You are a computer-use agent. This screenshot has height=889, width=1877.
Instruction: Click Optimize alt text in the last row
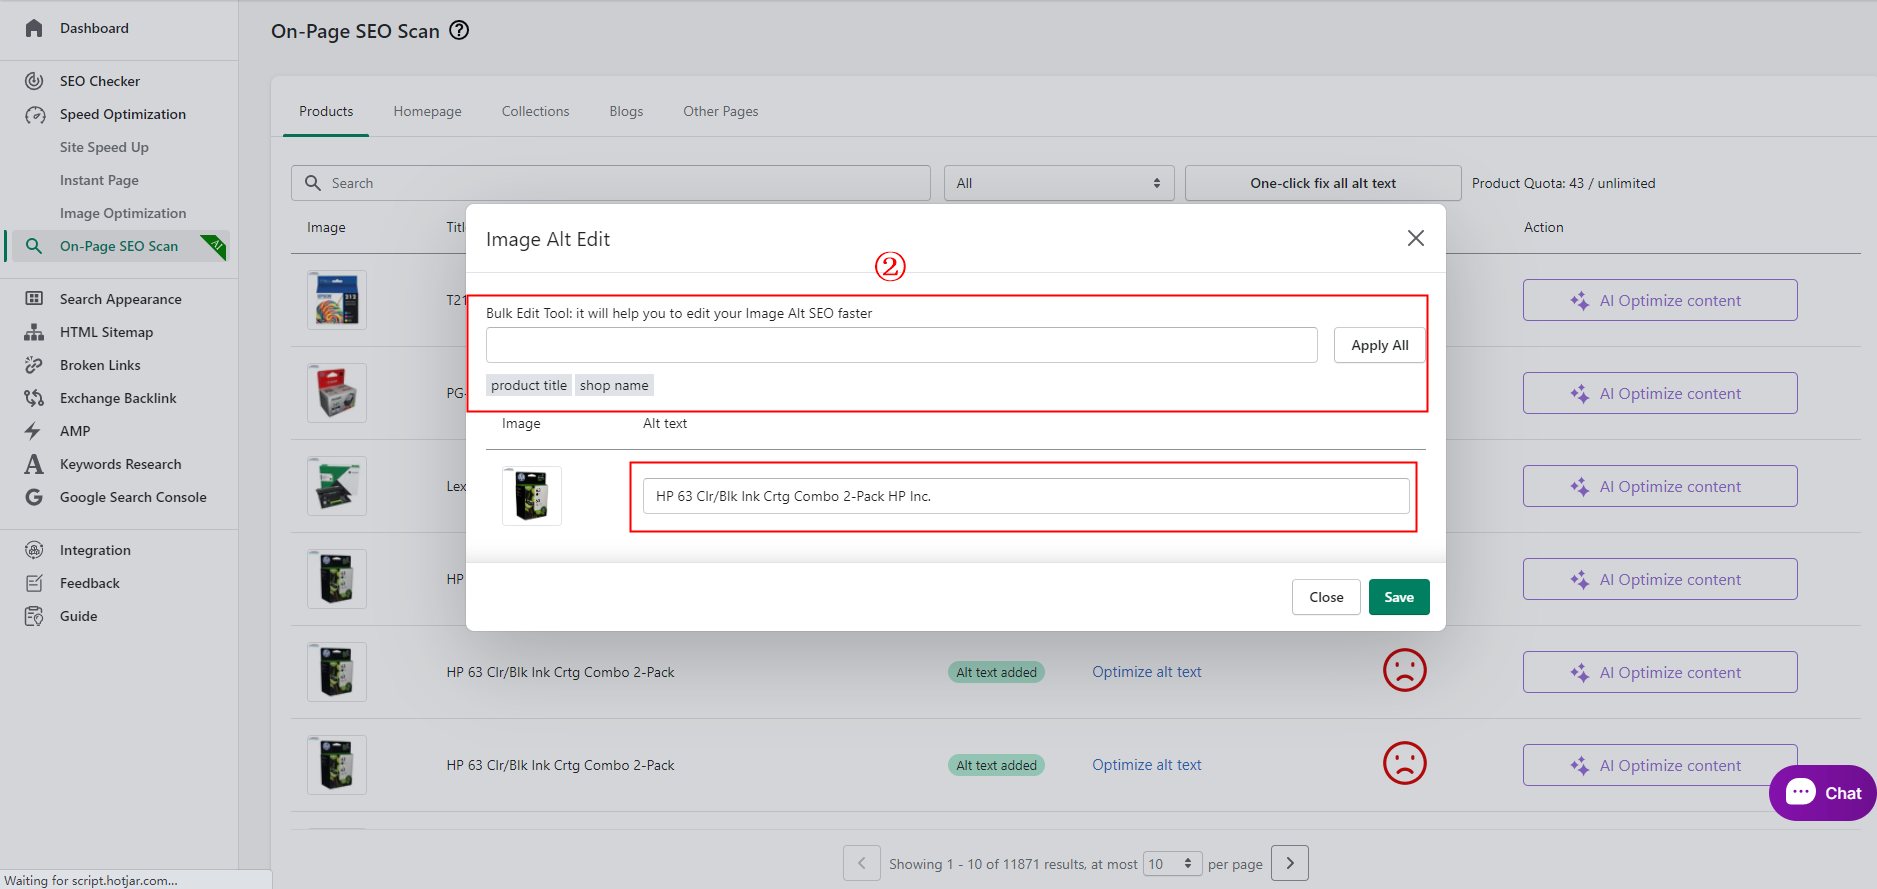pos(1147,765)
